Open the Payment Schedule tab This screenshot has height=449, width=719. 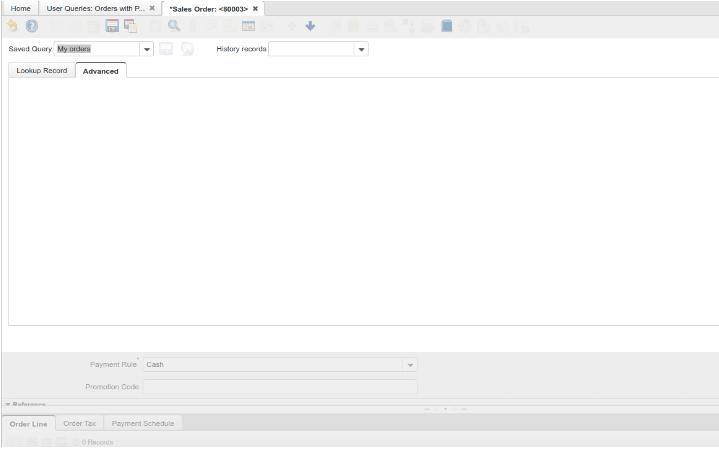pyautogui.click(x=143, y=424)
